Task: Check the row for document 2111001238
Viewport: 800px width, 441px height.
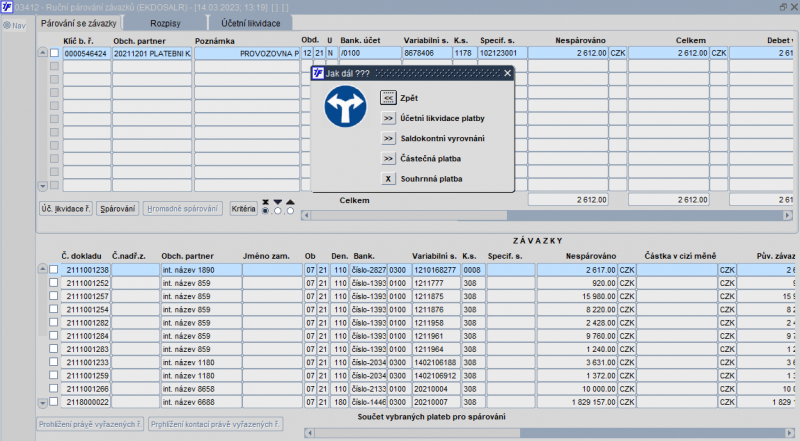Action: click(x=54, y=270)
